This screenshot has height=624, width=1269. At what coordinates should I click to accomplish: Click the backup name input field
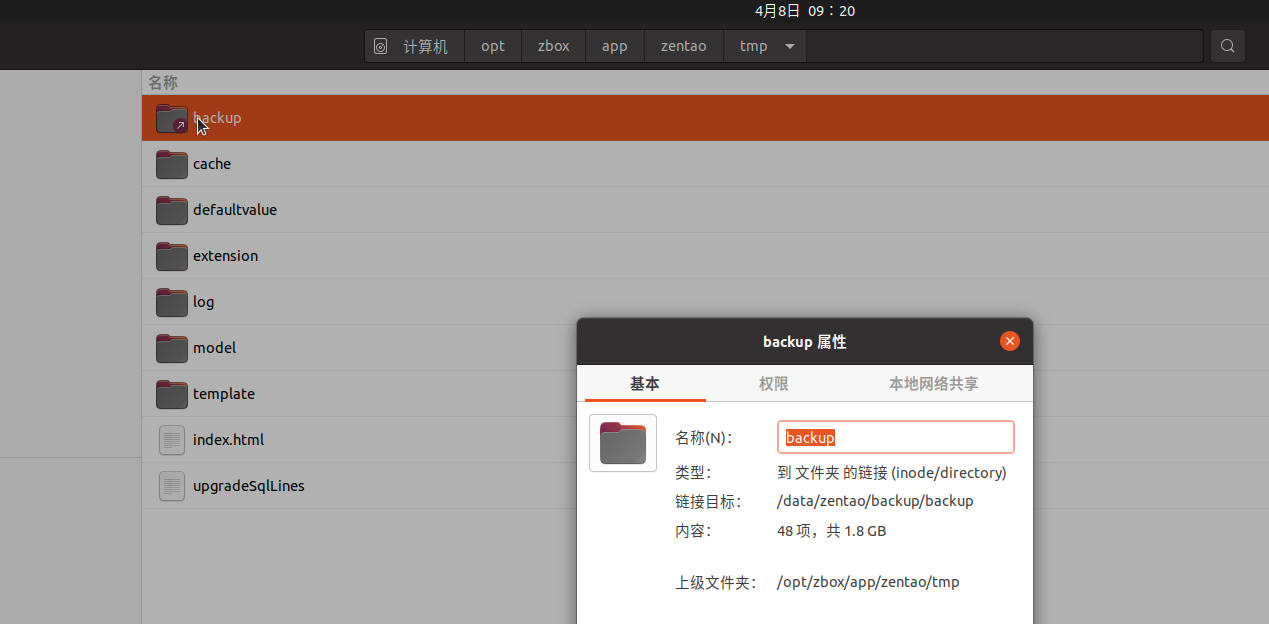coord(895,437)
